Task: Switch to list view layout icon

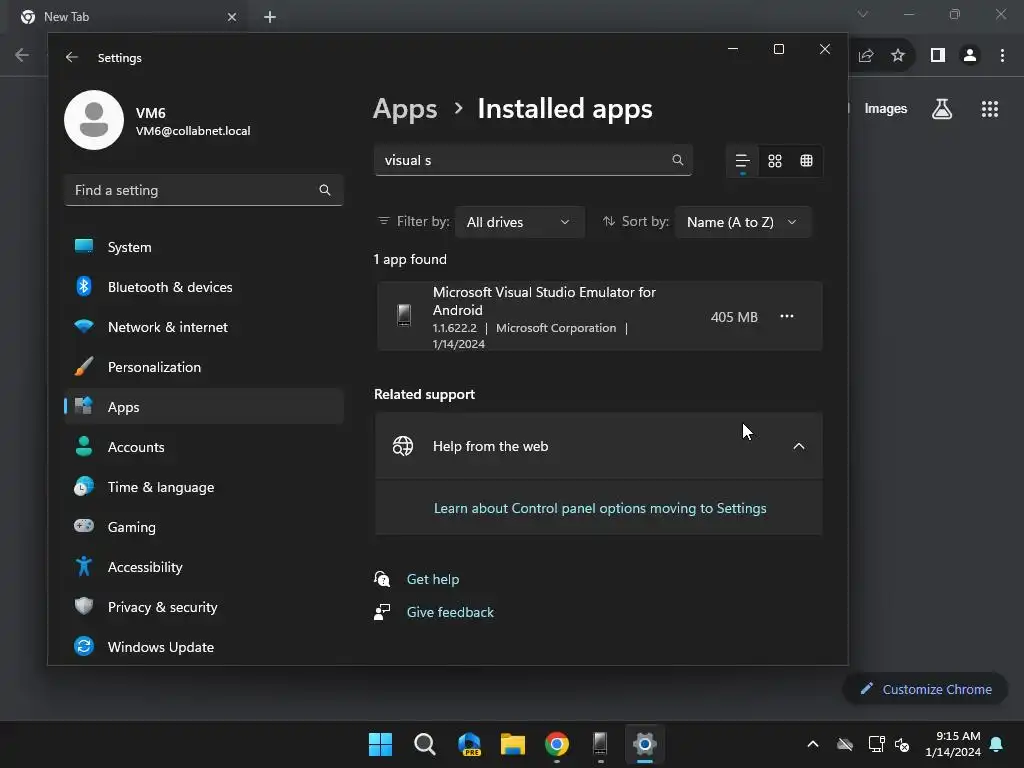Action: [x=743, y=161]
